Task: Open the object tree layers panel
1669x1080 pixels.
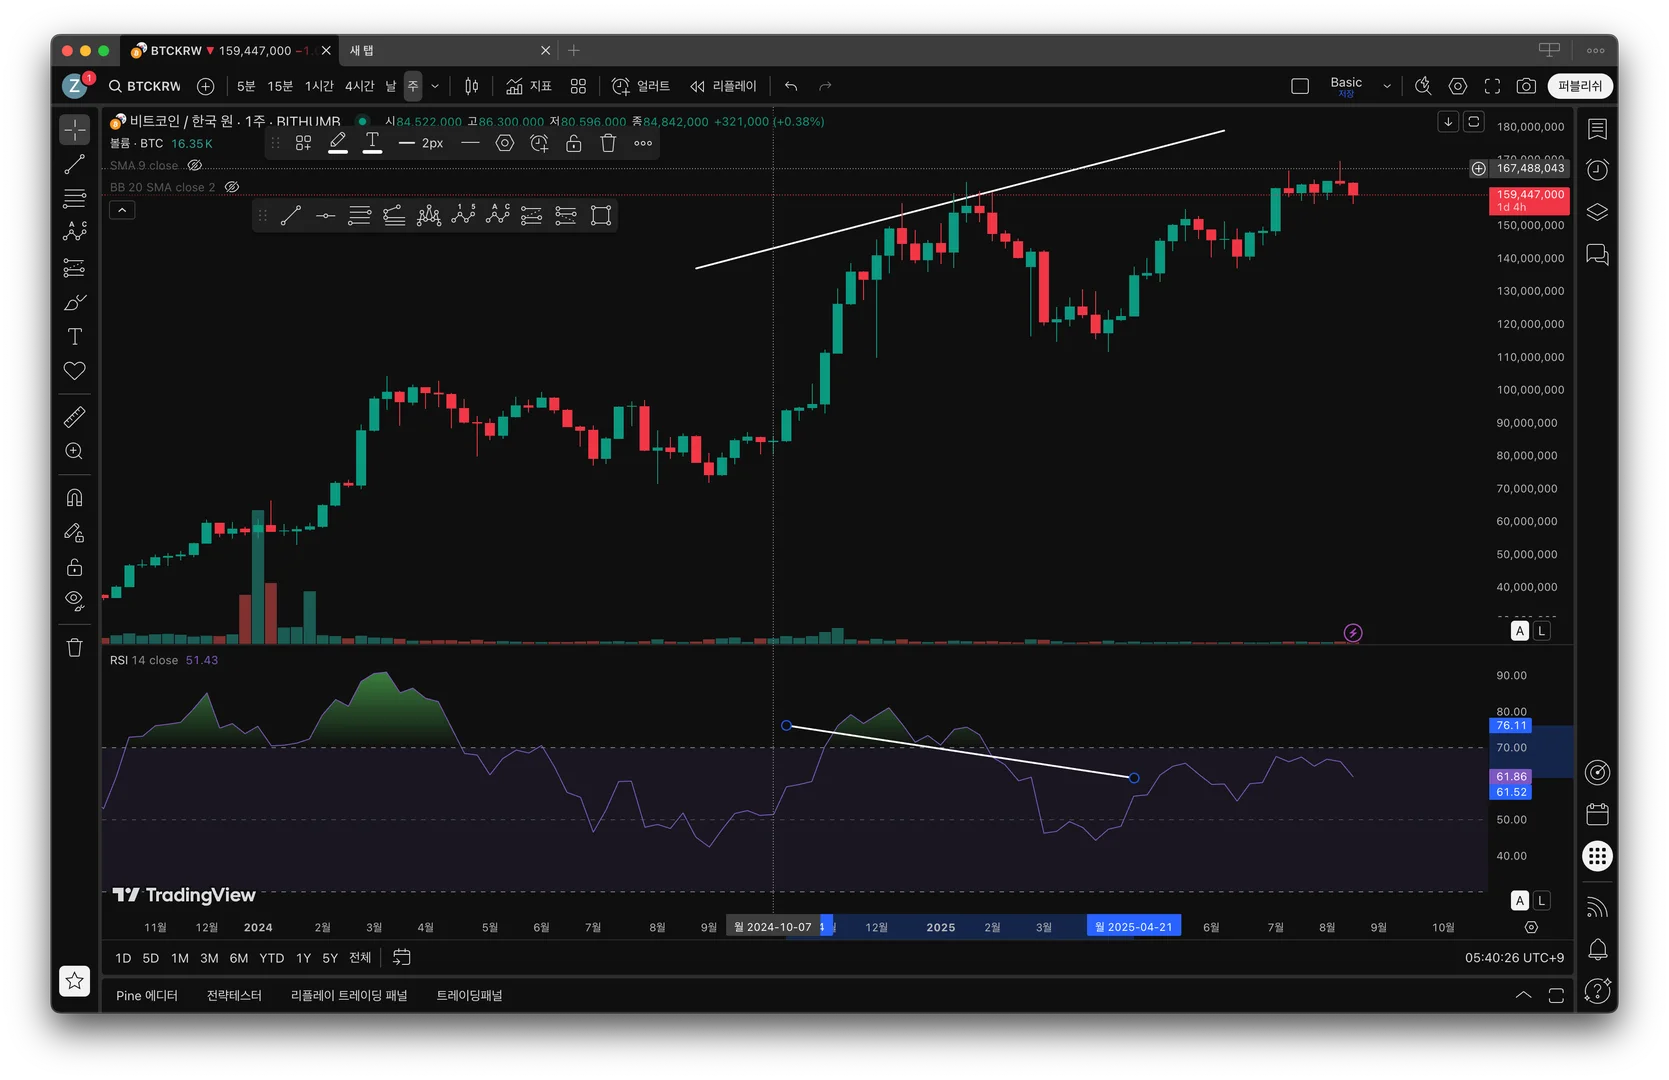Action: point(1597,212)
